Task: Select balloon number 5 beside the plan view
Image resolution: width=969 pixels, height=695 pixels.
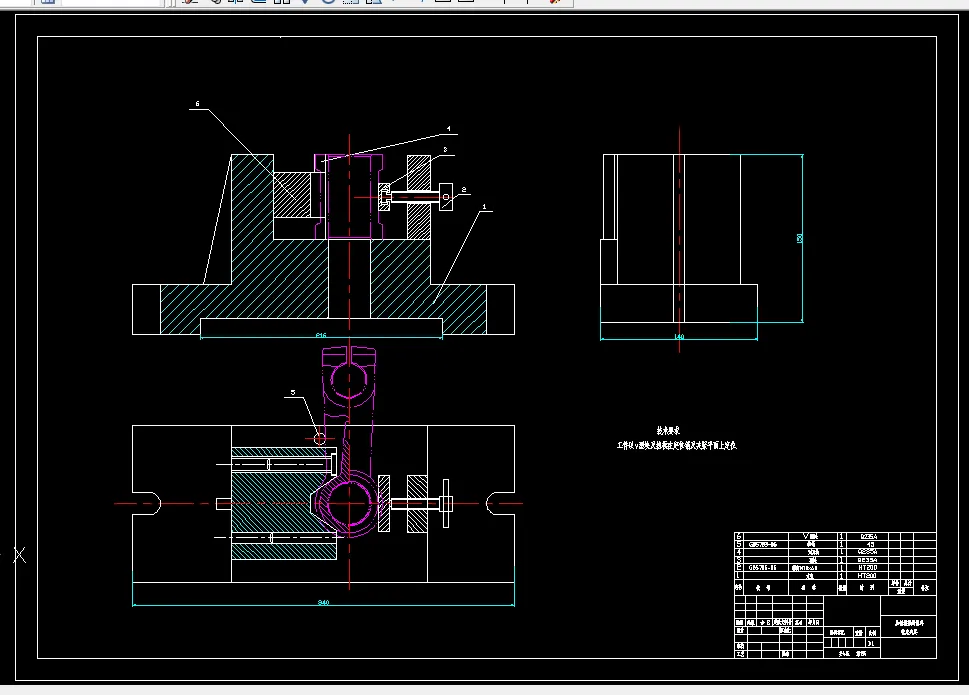Action: click(x=293, y=392)
